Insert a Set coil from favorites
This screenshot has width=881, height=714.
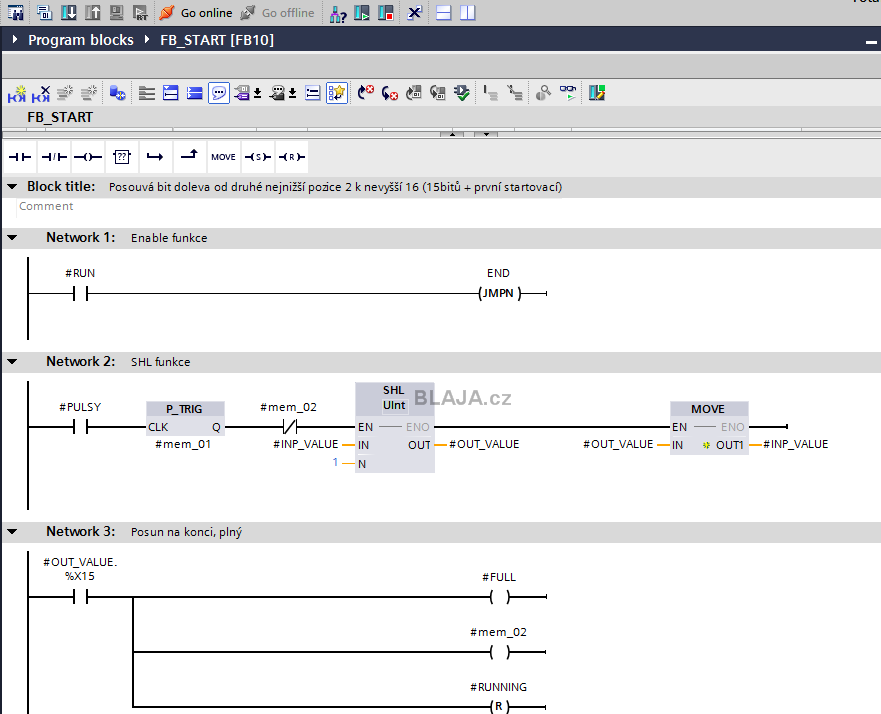257,157
